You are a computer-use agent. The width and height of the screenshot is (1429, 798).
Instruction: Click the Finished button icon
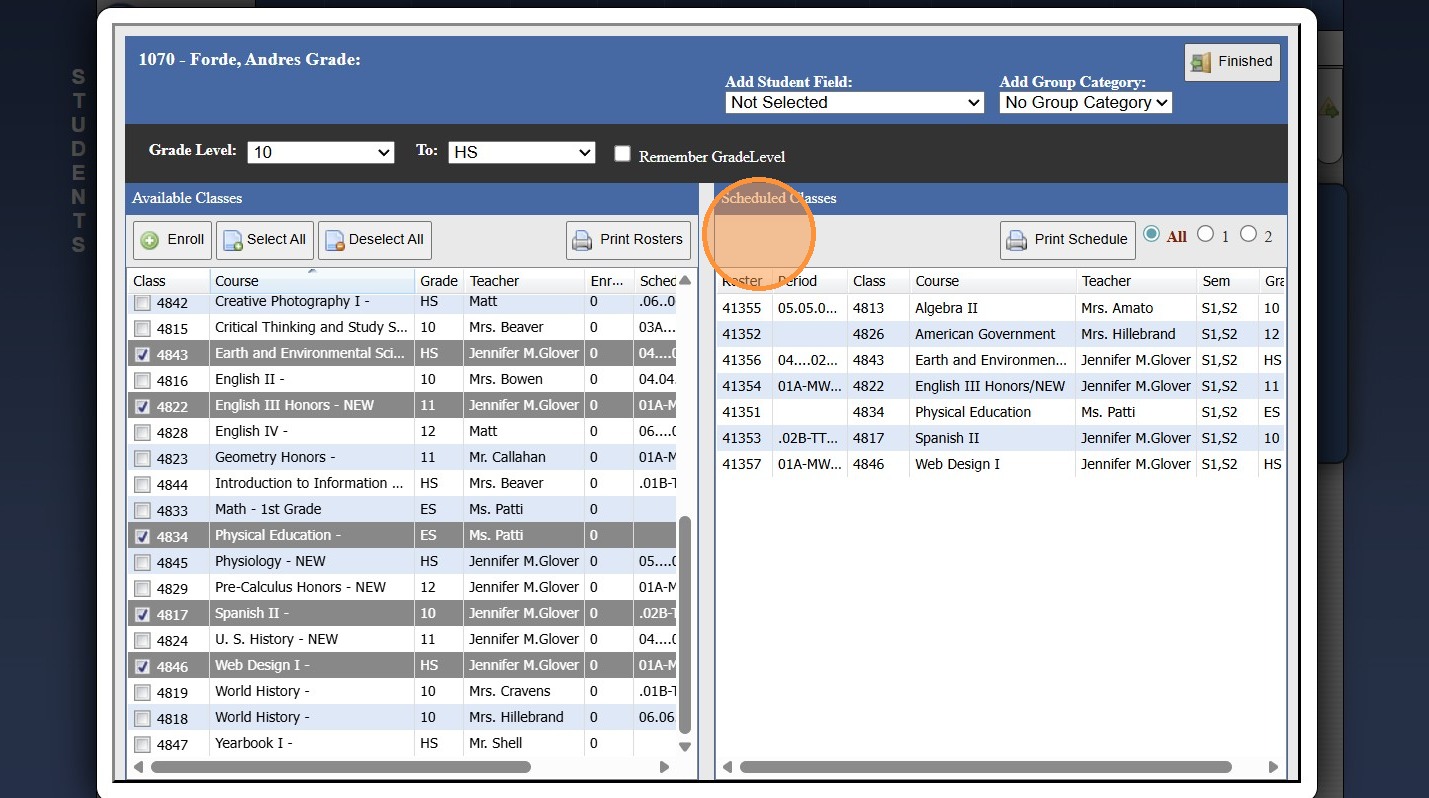(x=1200, y=62)
